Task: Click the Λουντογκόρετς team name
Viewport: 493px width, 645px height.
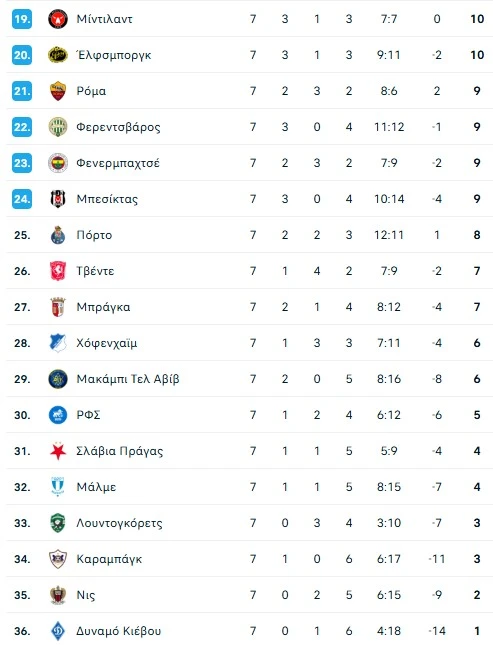Action: tap(119, 523)
